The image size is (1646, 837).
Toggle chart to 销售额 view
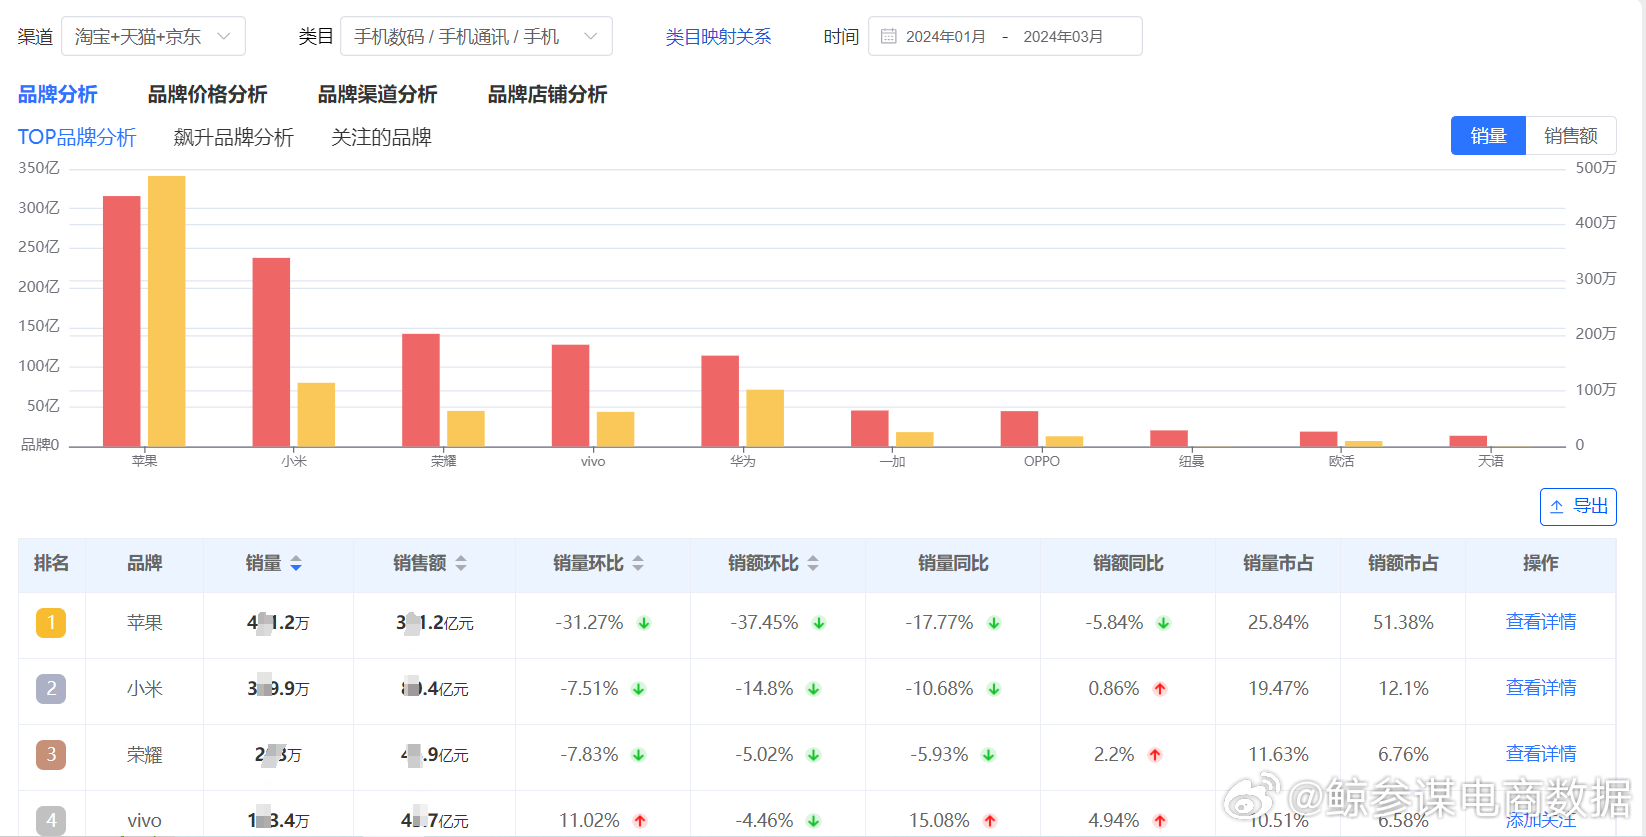(1571, 136)
